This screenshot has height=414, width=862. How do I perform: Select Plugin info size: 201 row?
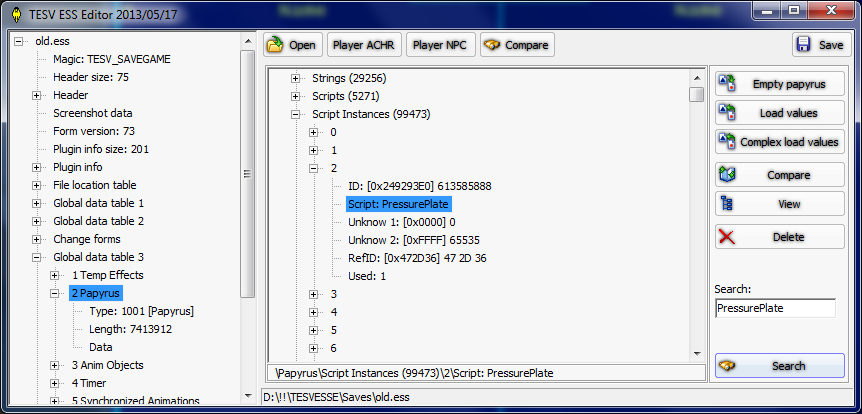pos(101,150)
